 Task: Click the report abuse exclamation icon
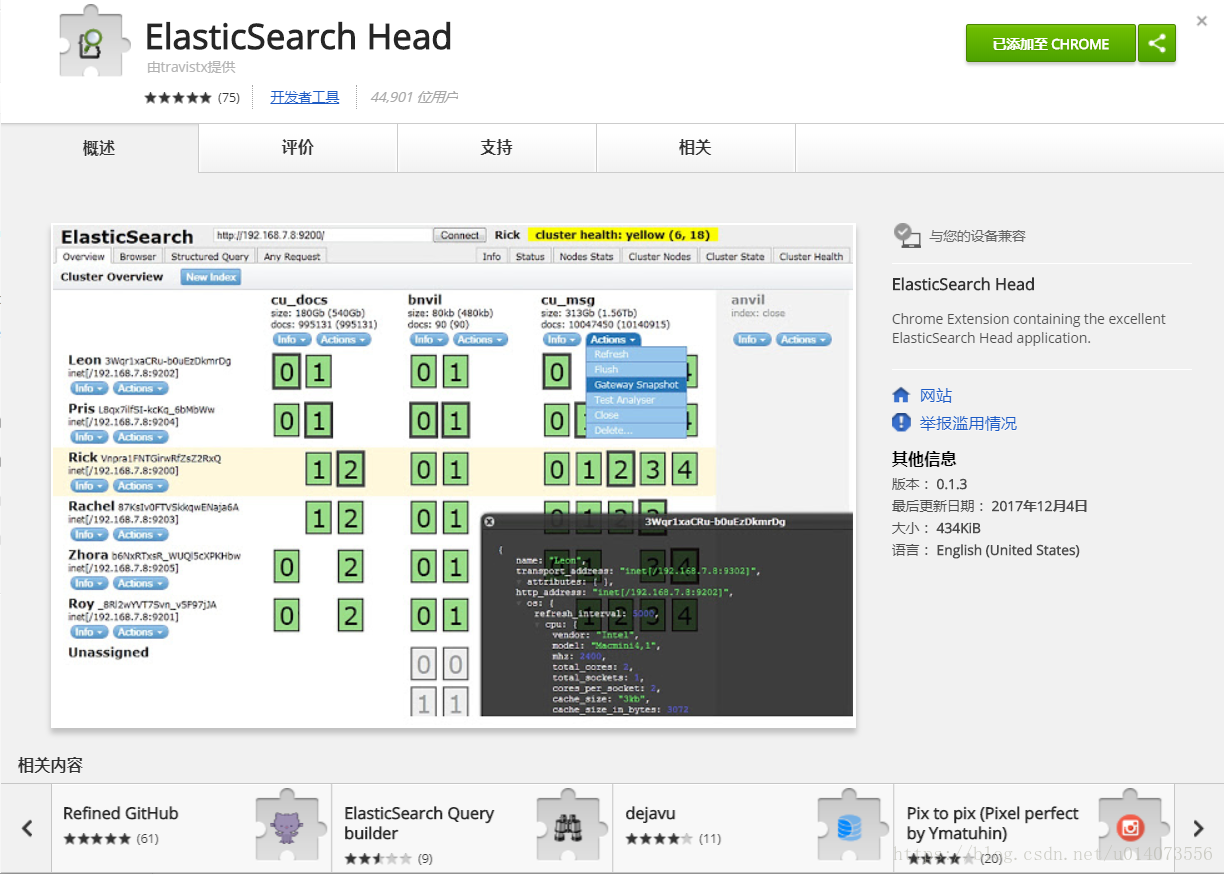(x=901, y=423)
